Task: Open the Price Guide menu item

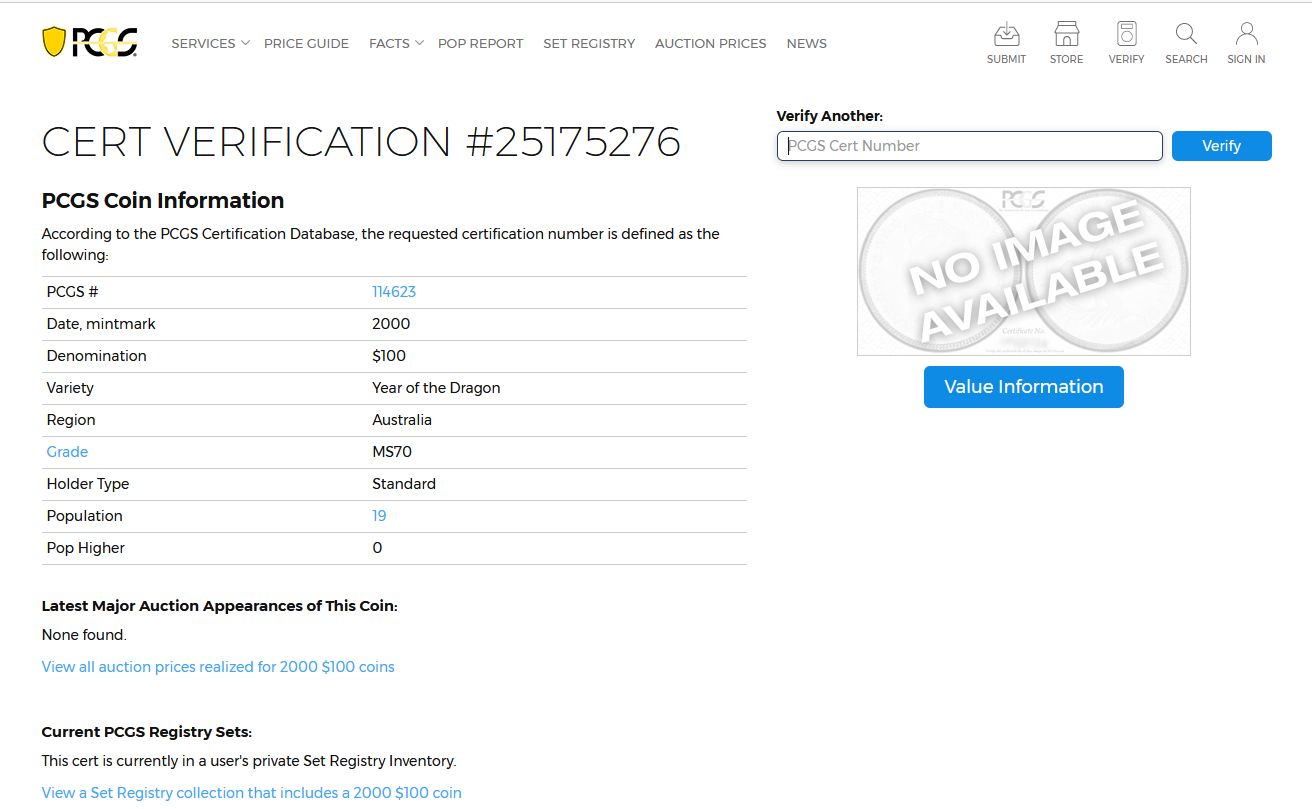Action: (x=306, y=43)
